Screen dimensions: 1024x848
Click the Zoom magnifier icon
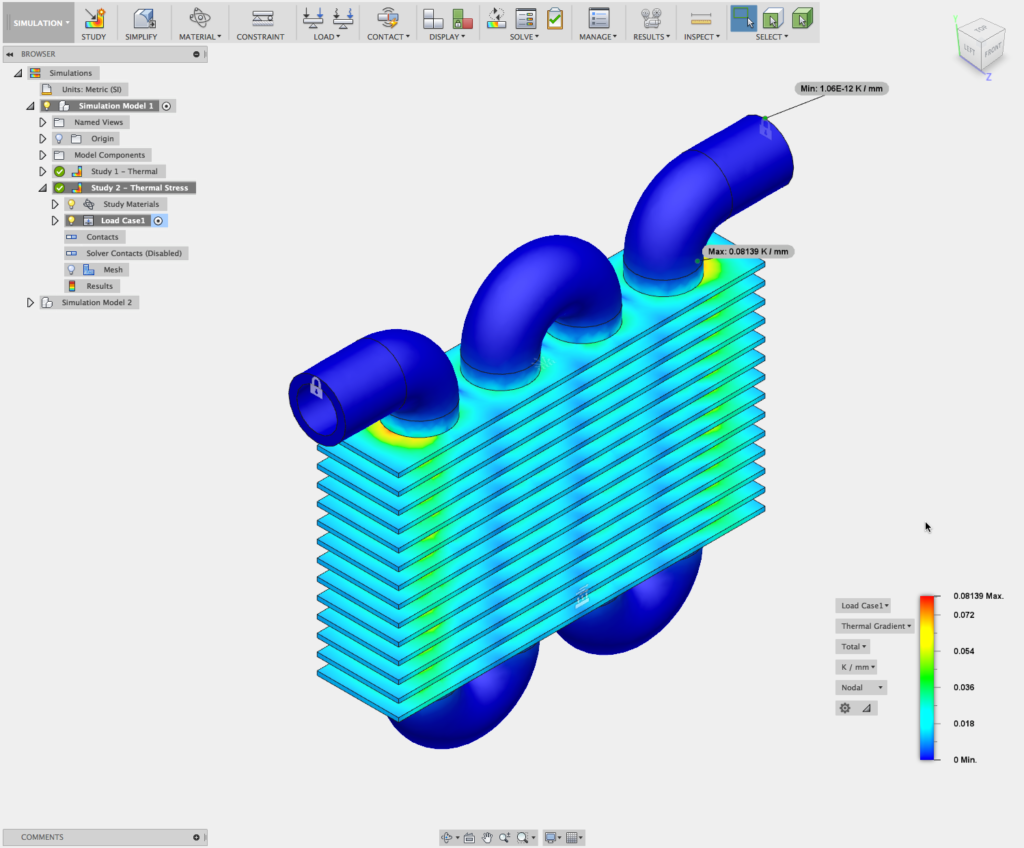[x=505, y=838]
